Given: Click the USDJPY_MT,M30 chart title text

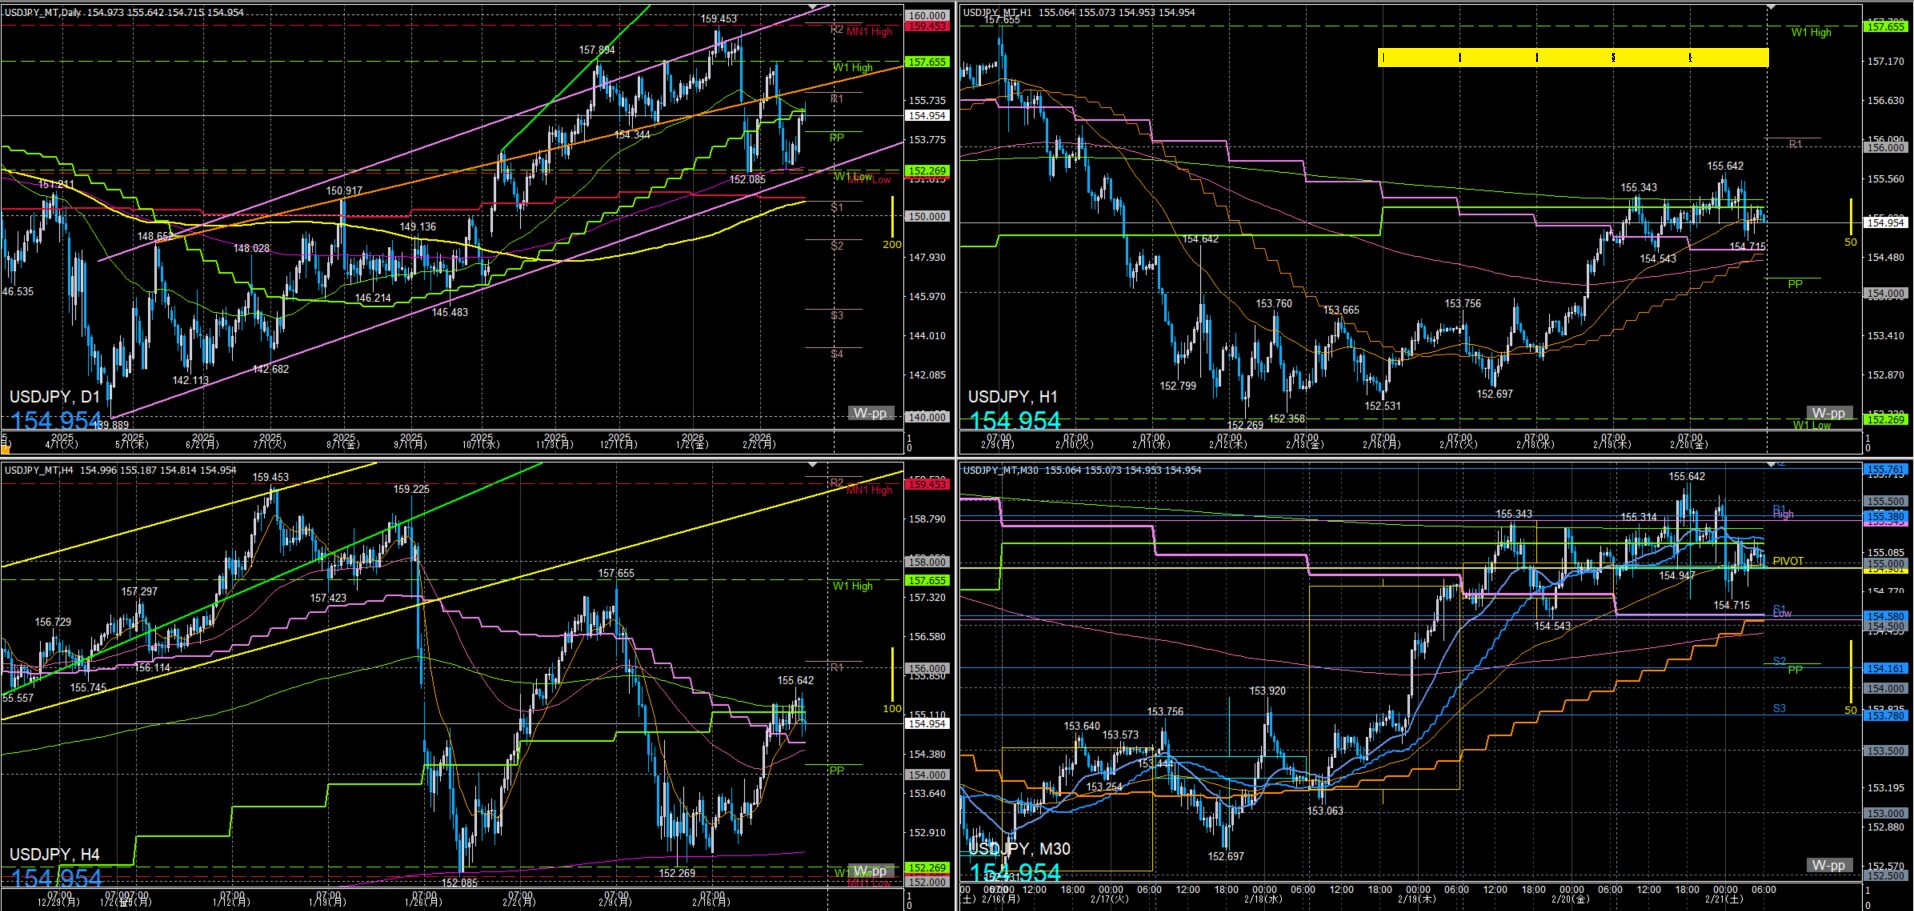Looking at the screenshot, I should [1000, 470].
